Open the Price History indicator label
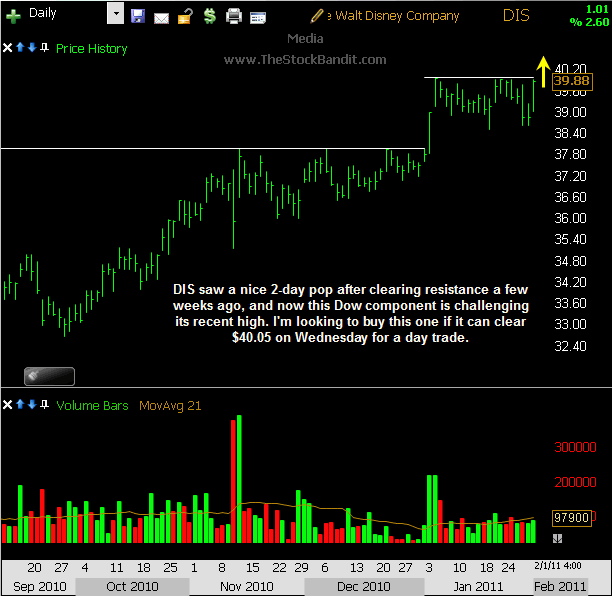Image resolution: width=612 pixels, height=596 pixels. [92, 48]
